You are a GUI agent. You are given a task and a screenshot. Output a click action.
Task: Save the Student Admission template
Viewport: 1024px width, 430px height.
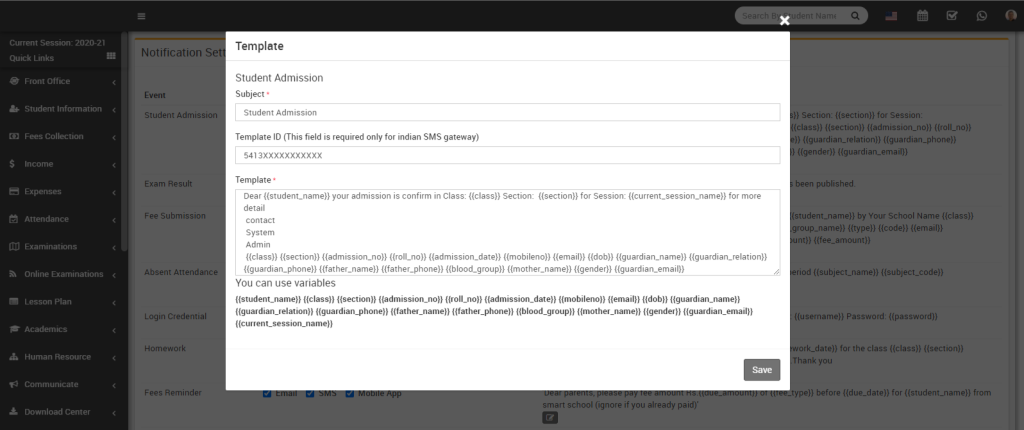(x=761, y=370)
